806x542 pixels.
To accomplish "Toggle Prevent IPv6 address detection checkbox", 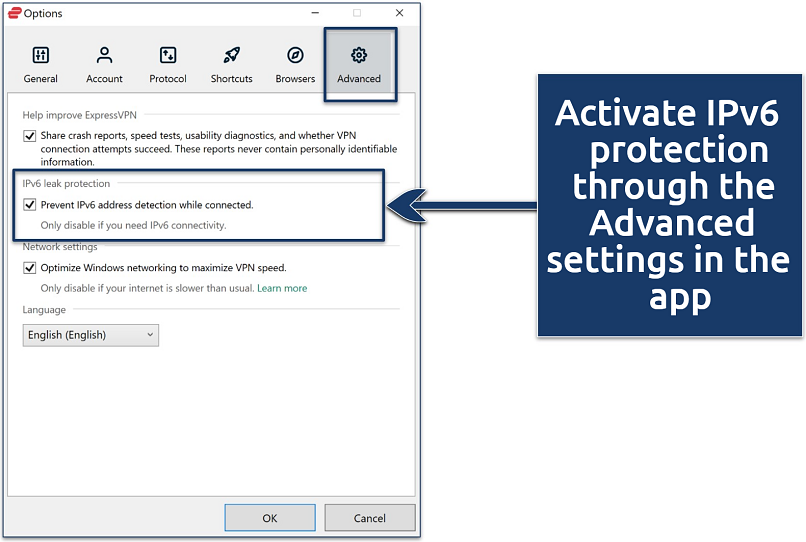I will [x=29, y=205].
